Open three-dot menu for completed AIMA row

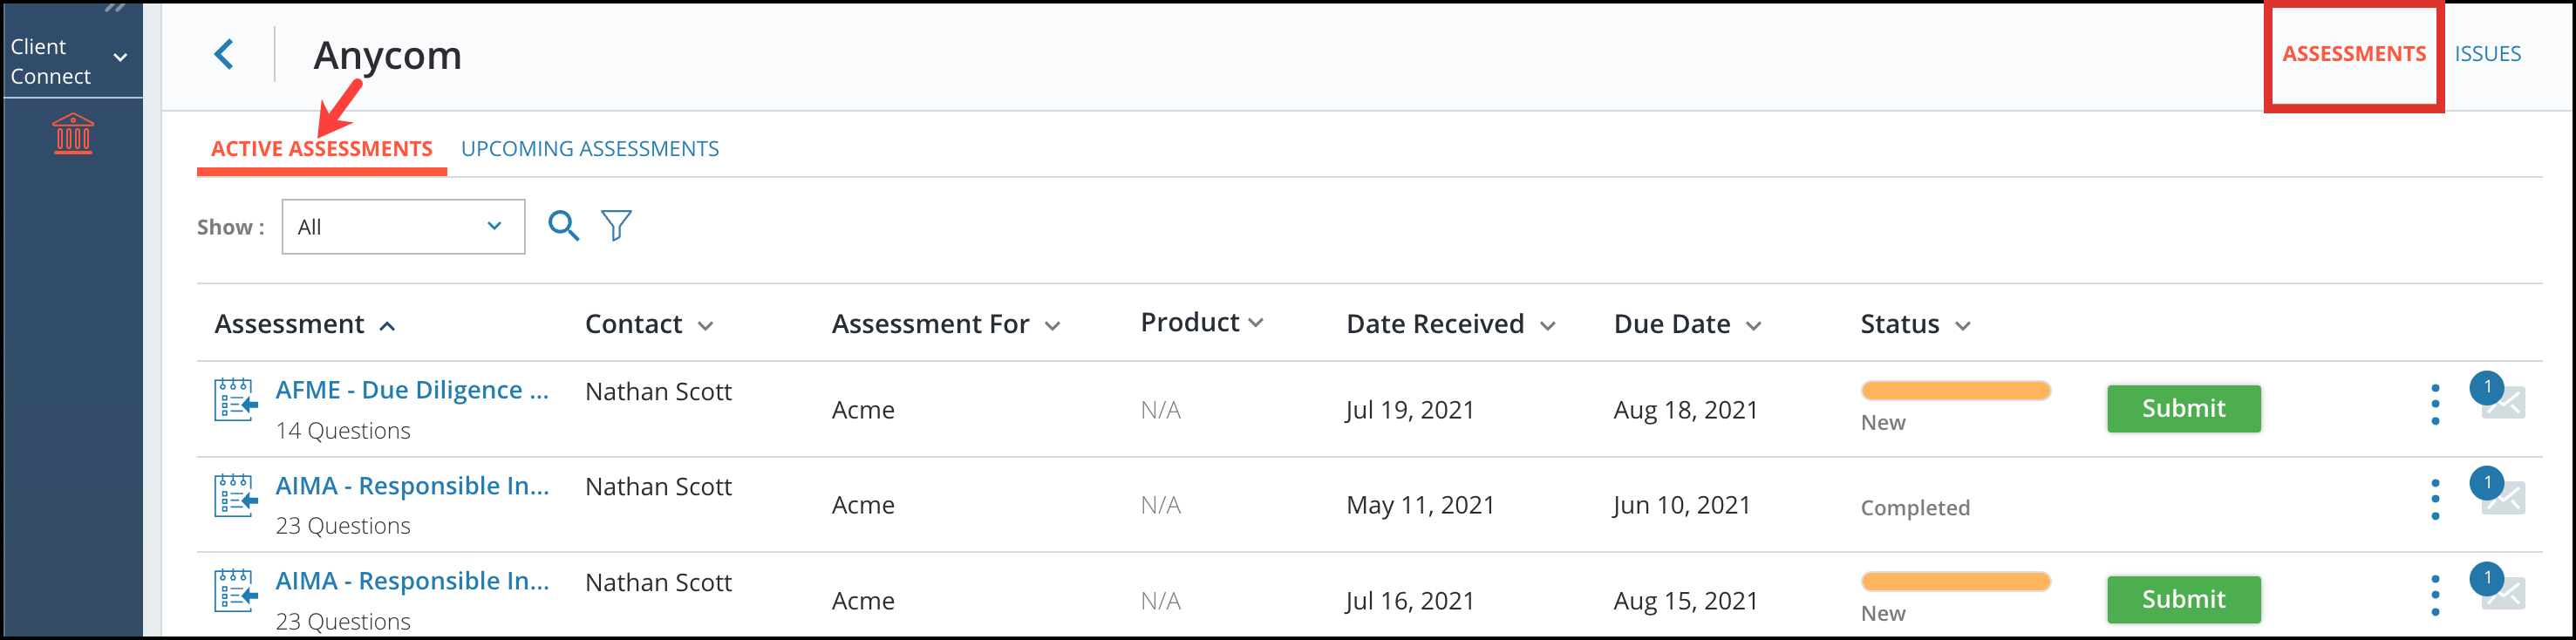coord(2435,499)
